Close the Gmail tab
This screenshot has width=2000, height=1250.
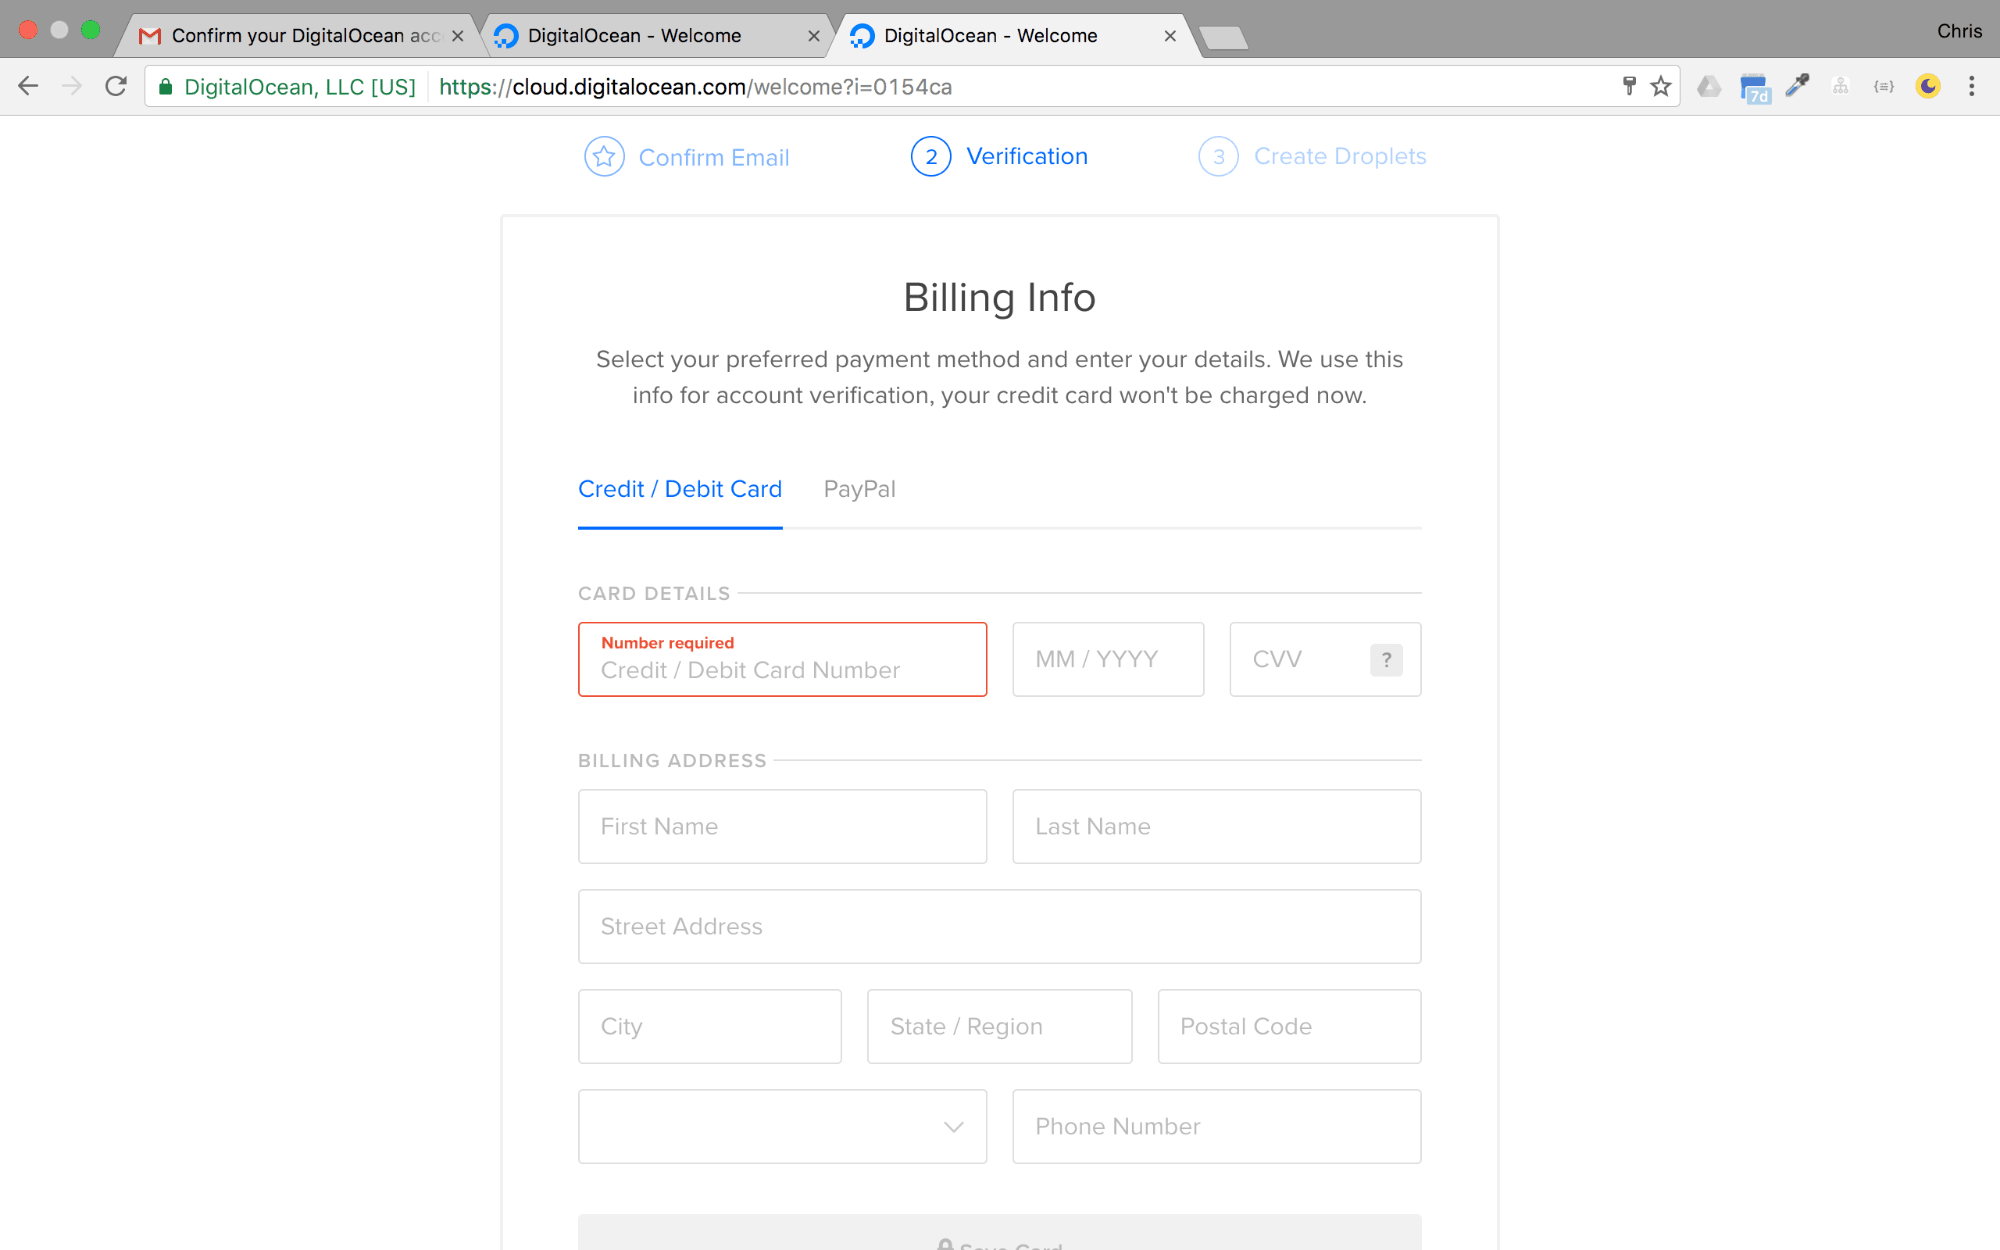click(x=458, y=36)
